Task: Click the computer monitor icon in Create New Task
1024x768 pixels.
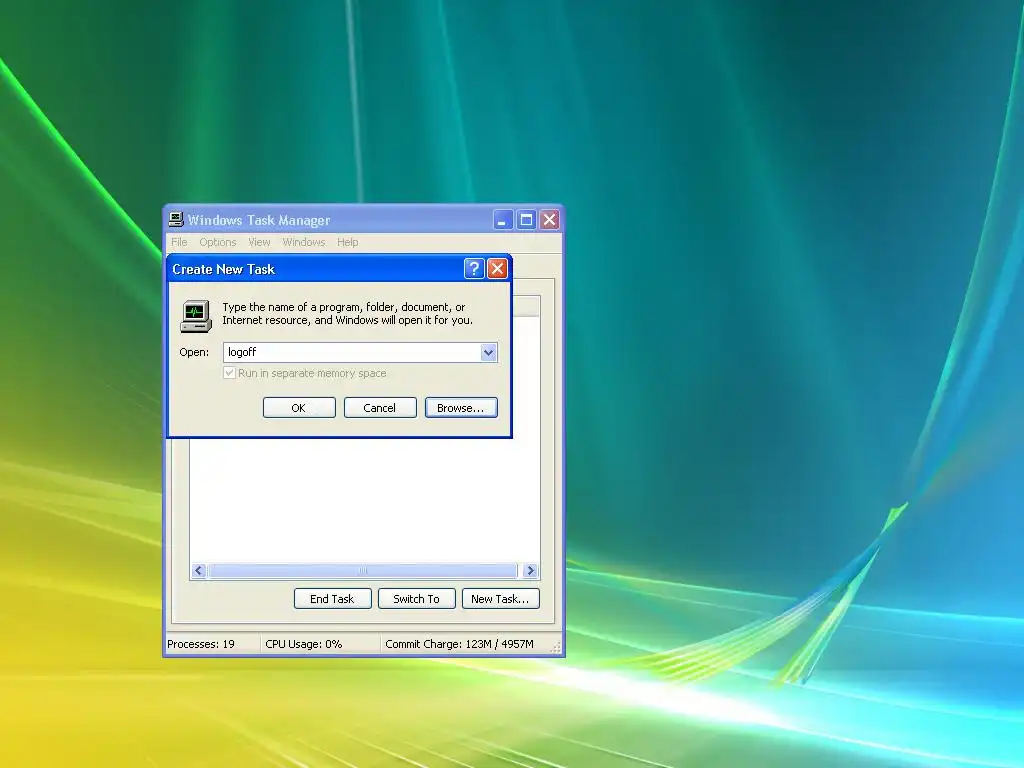Action: (196, 316)
